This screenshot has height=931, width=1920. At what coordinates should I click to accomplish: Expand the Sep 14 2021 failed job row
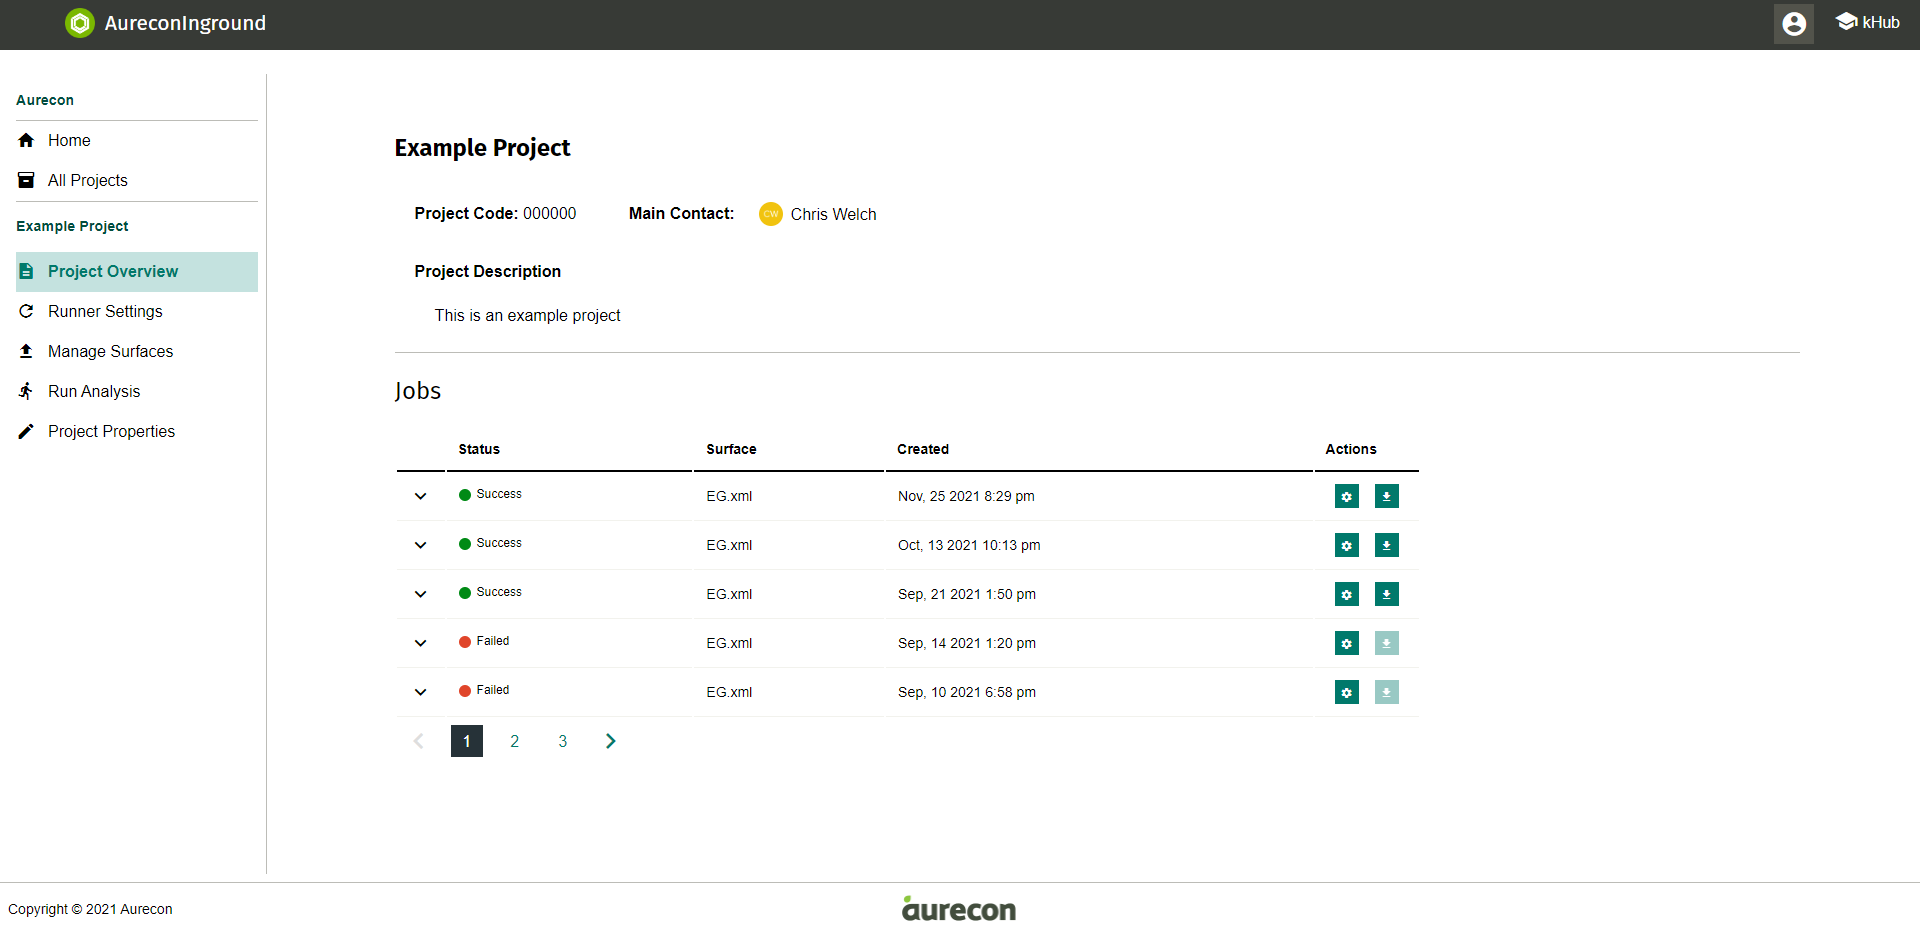(x=420, y=643)
